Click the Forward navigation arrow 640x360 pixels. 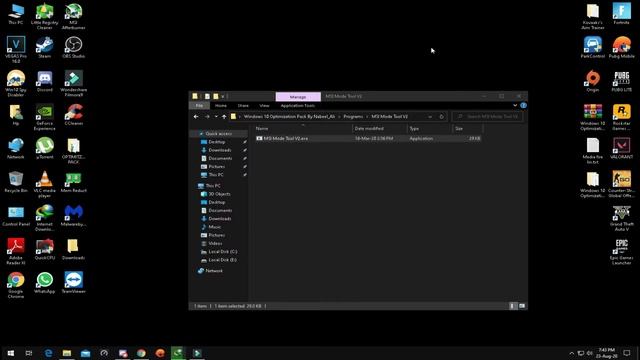[207, 117]
